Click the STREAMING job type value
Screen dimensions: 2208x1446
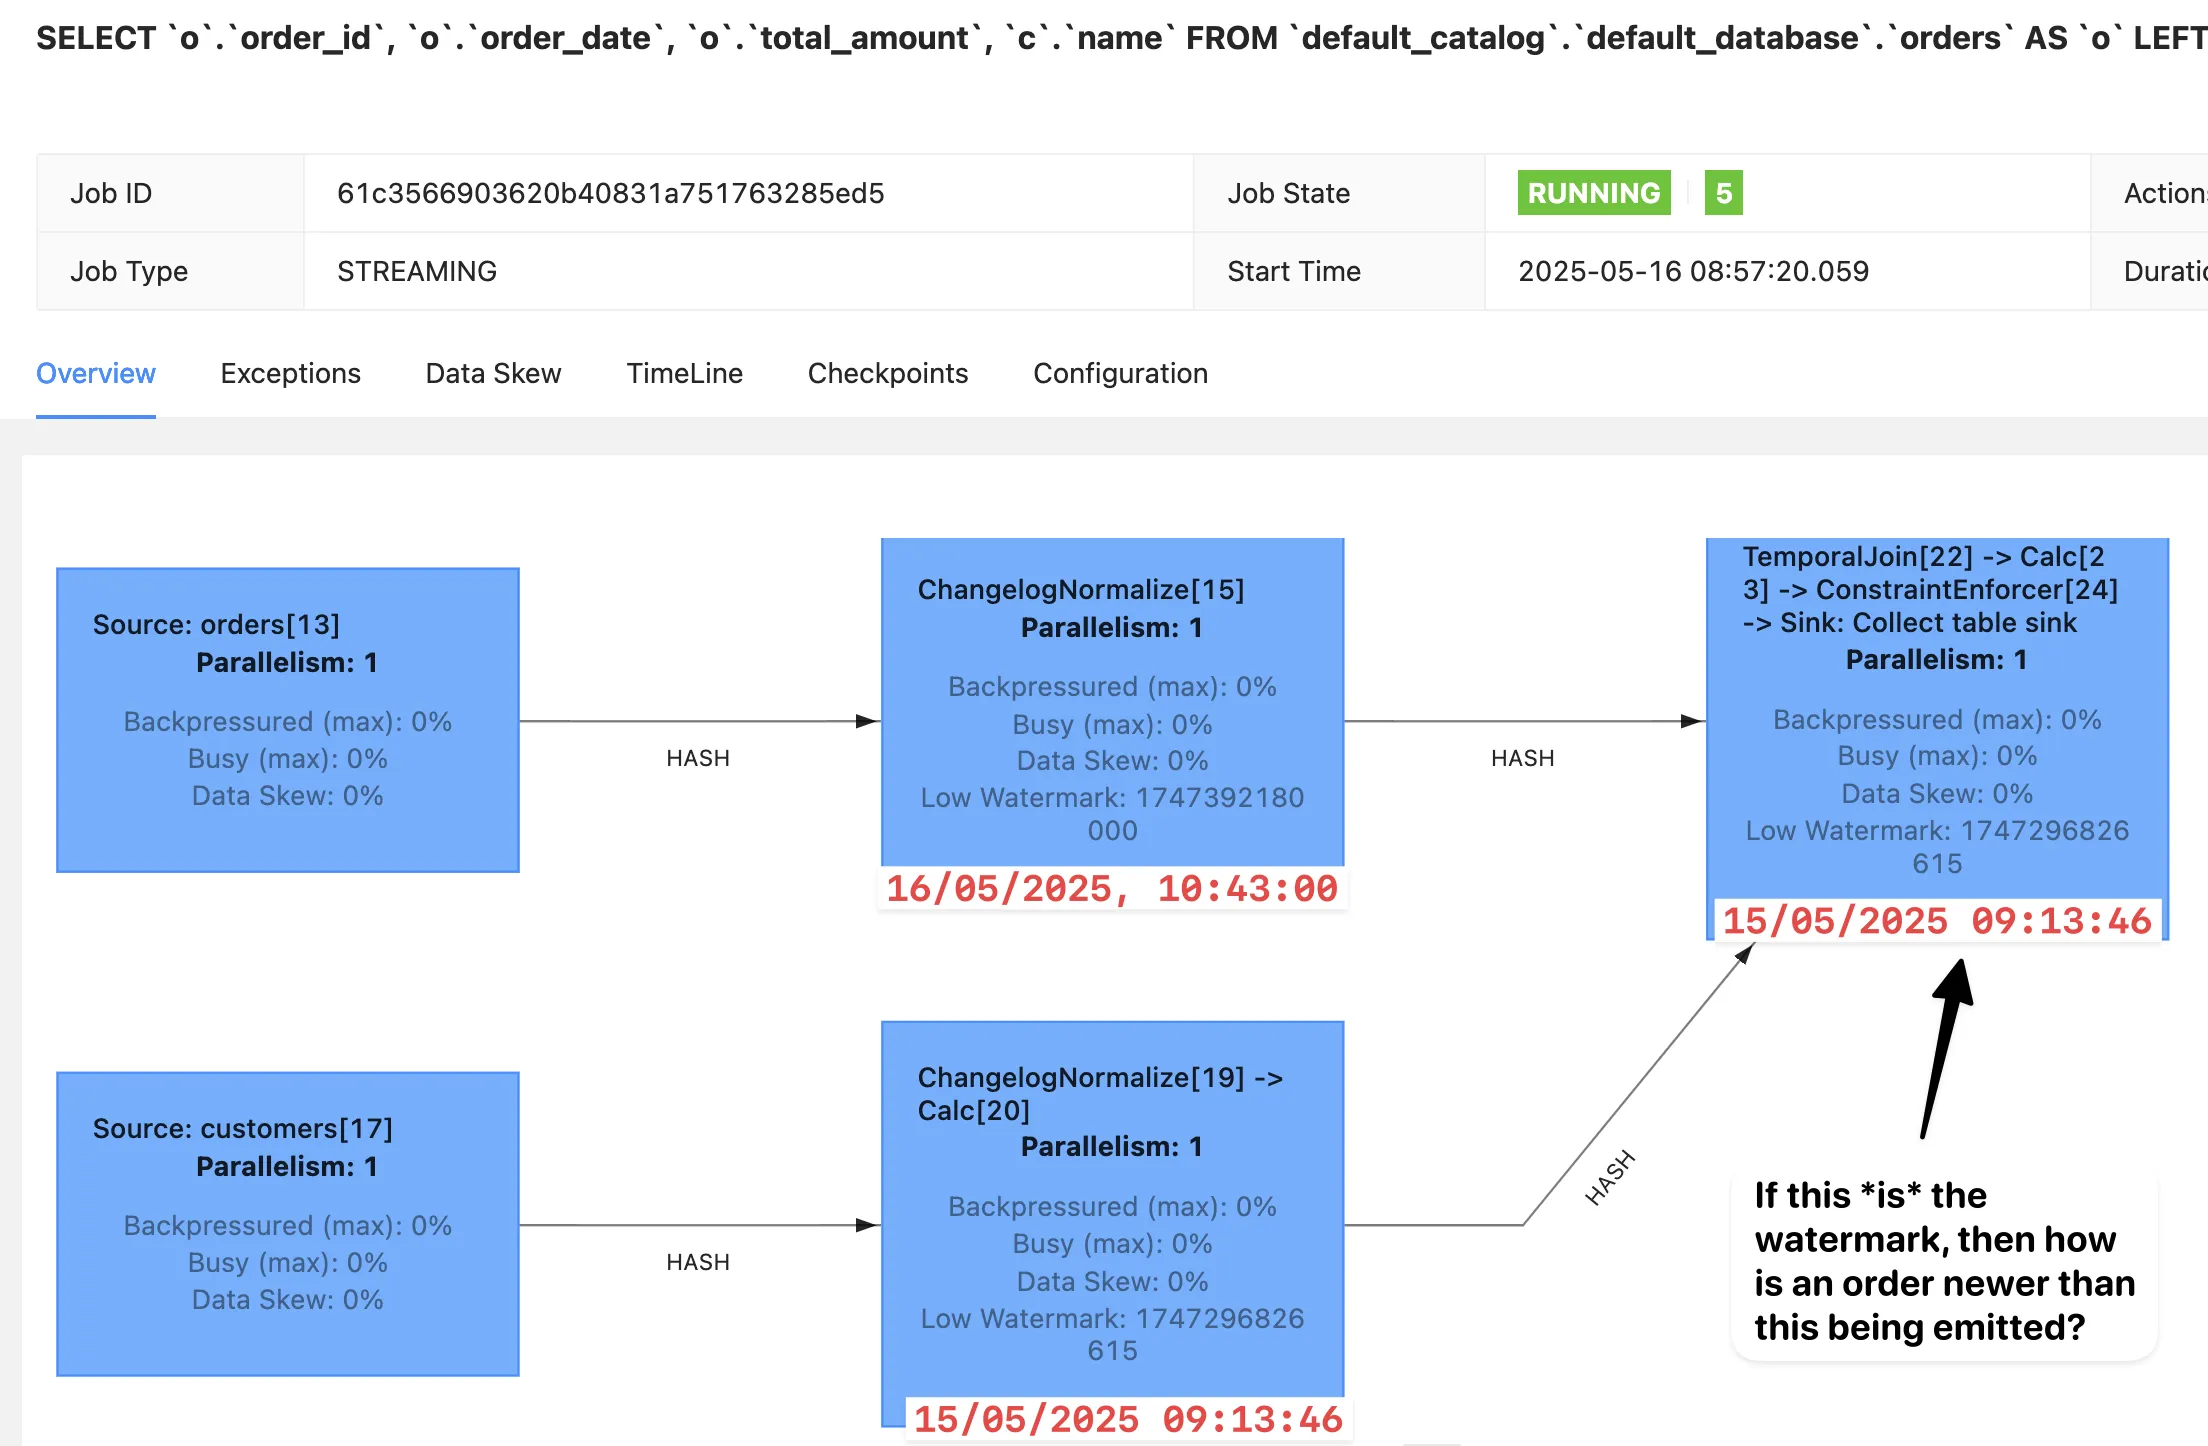pos(417,271)
